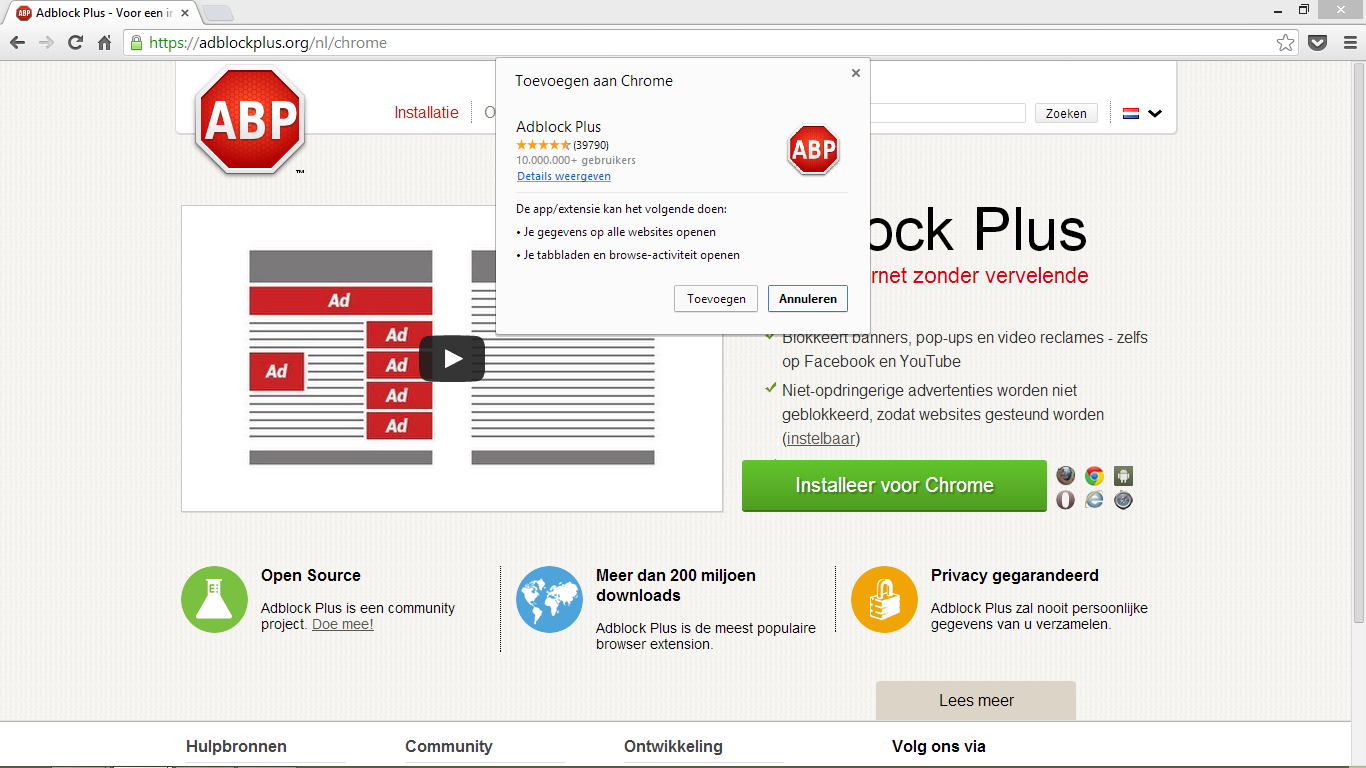
Task: Click the address bar URL field
Action: click(x=710, y=43)
